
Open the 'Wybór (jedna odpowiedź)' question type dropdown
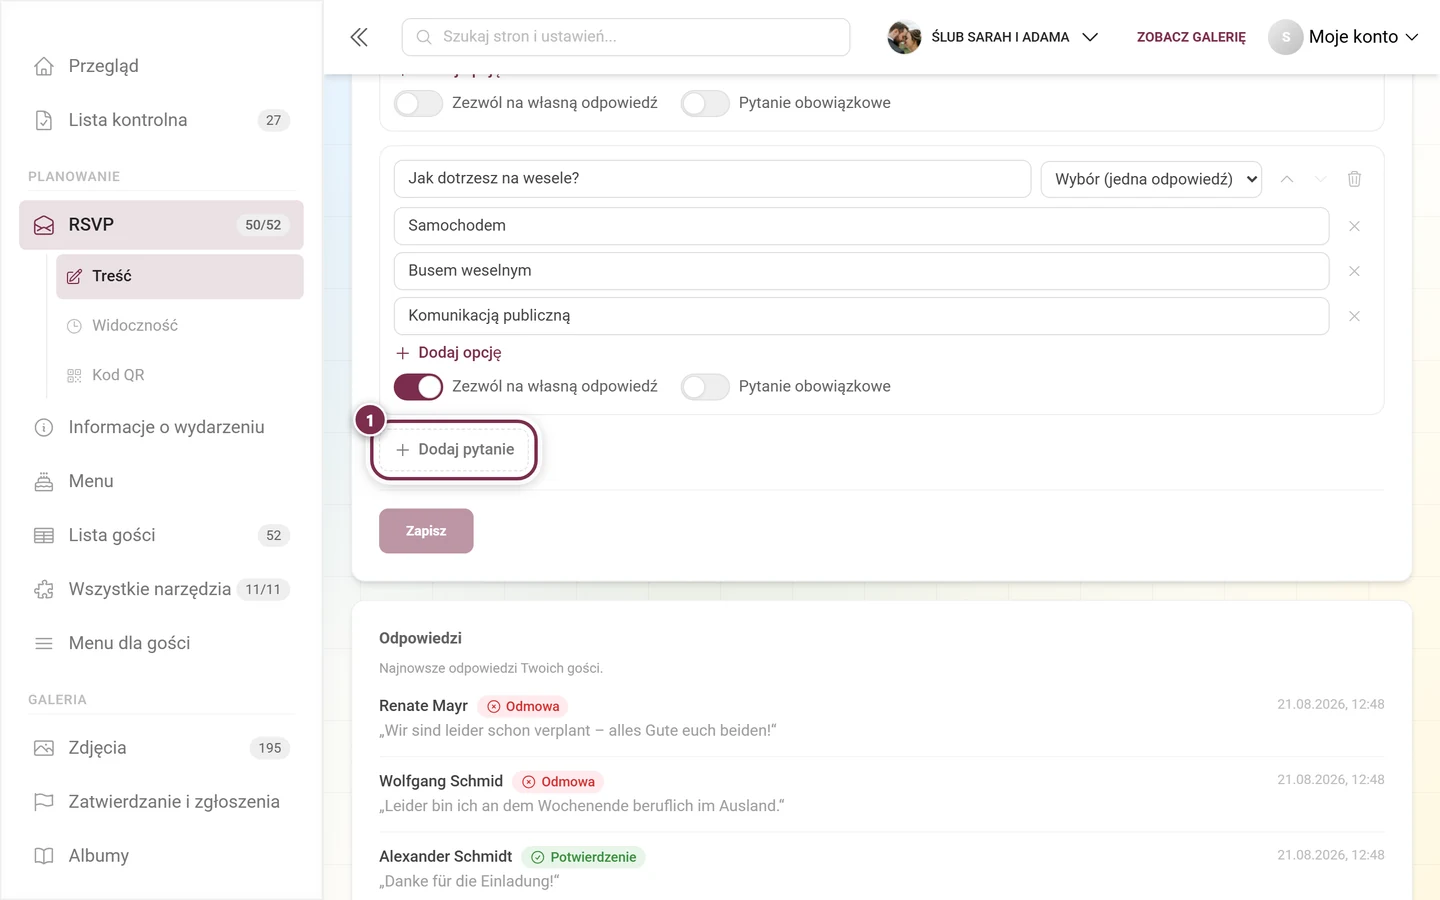1151,179
